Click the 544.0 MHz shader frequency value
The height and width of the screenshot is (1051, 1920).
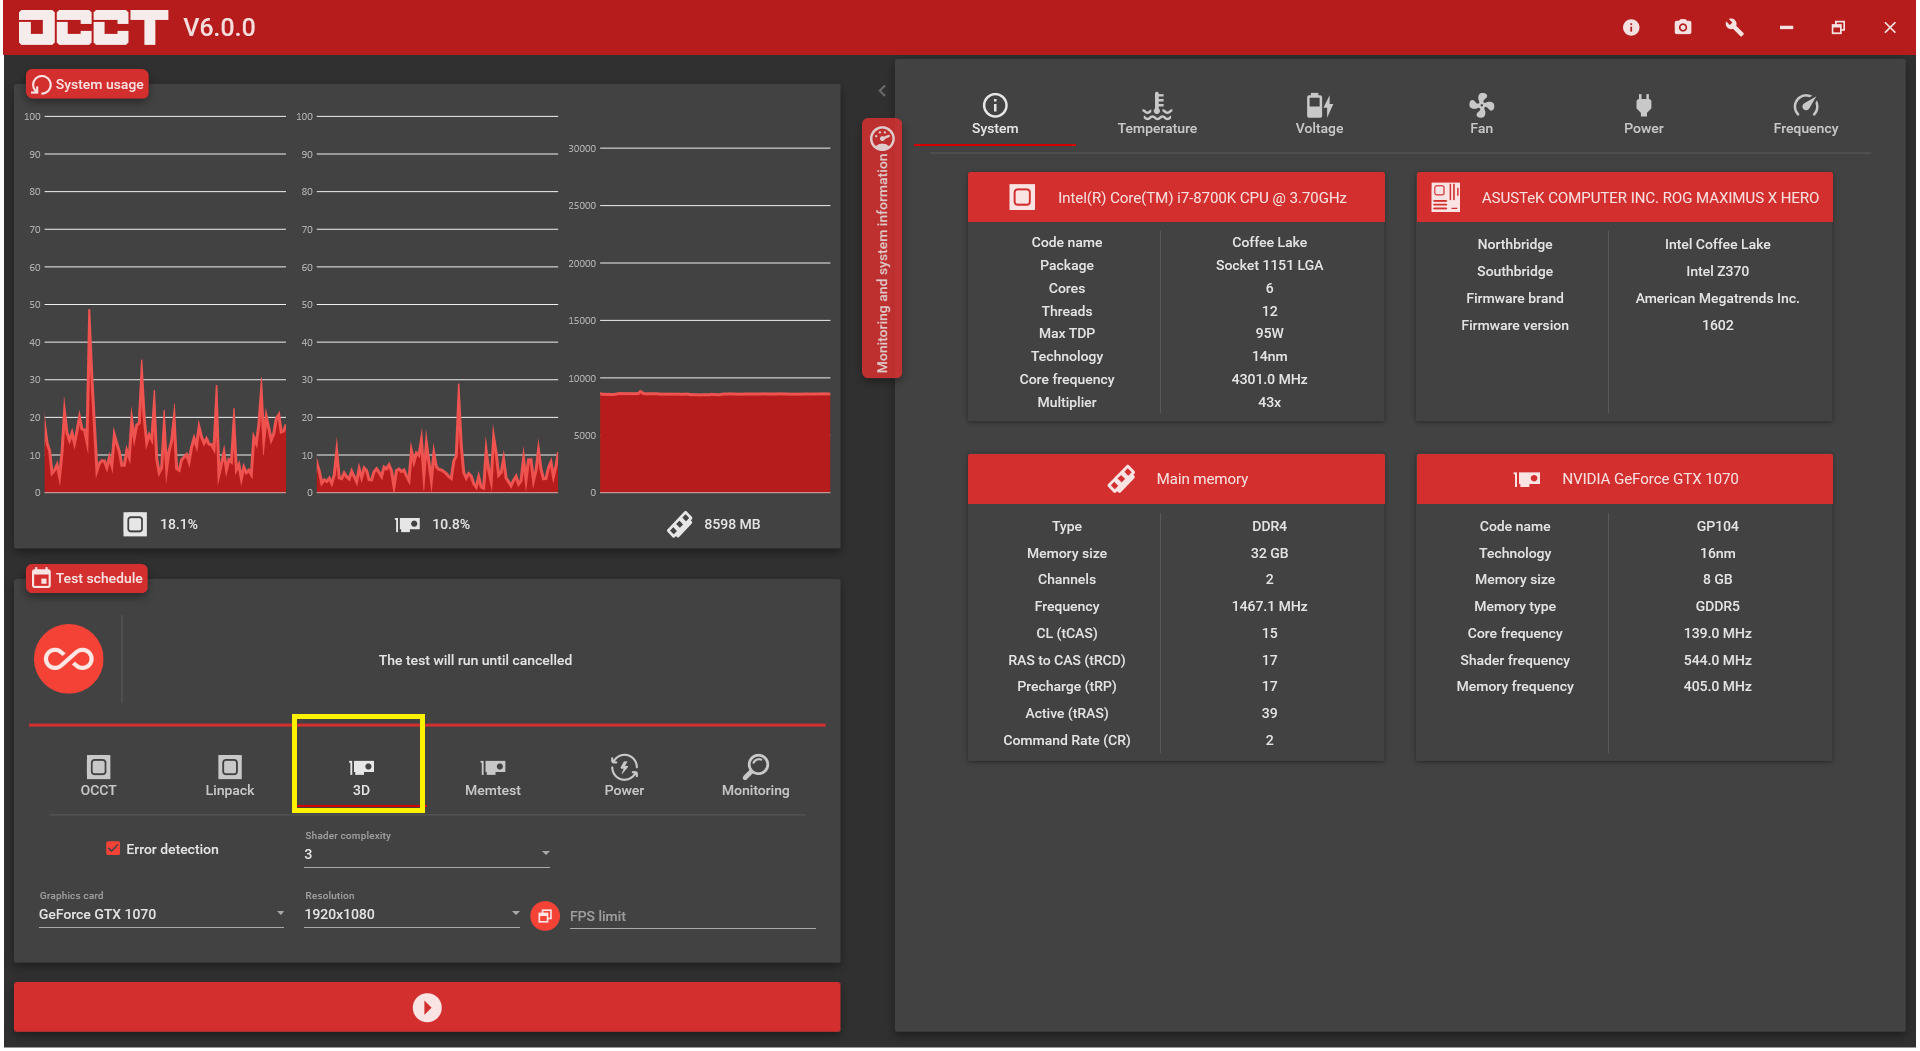[1717, 660]
